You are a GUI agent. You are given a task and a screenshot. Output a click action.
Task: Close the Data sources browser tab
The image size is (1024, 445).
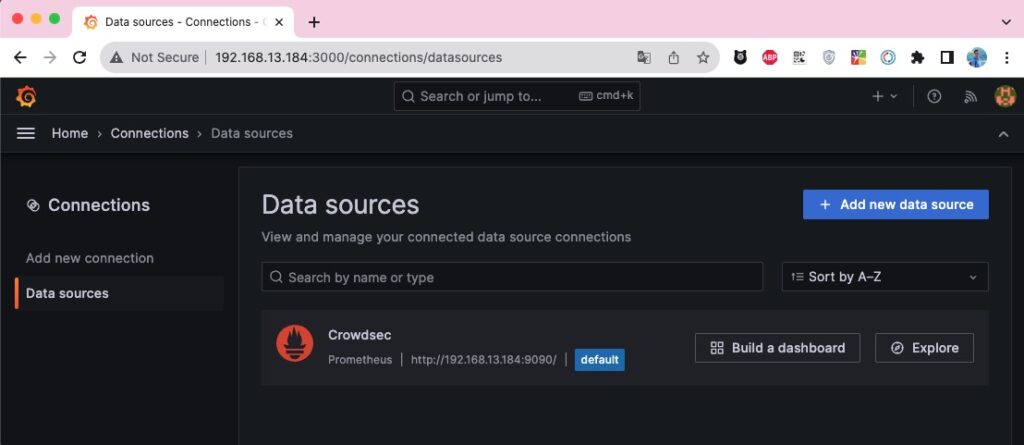pyautogui.click(x=279, y=22)
